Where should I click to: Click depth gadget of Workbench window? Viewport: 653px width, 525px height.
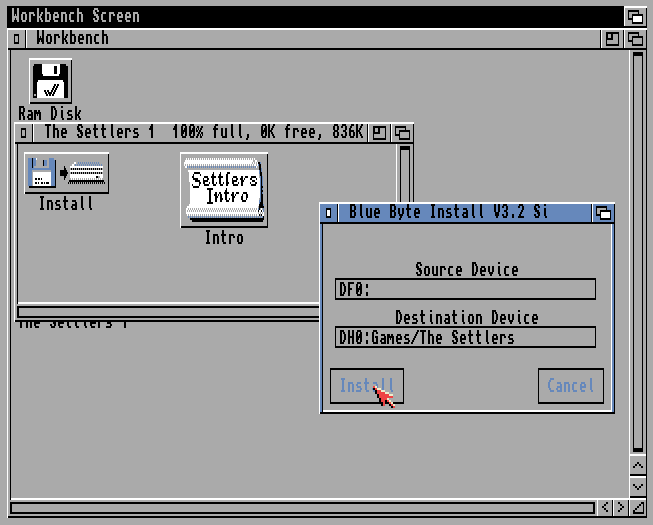635,39
